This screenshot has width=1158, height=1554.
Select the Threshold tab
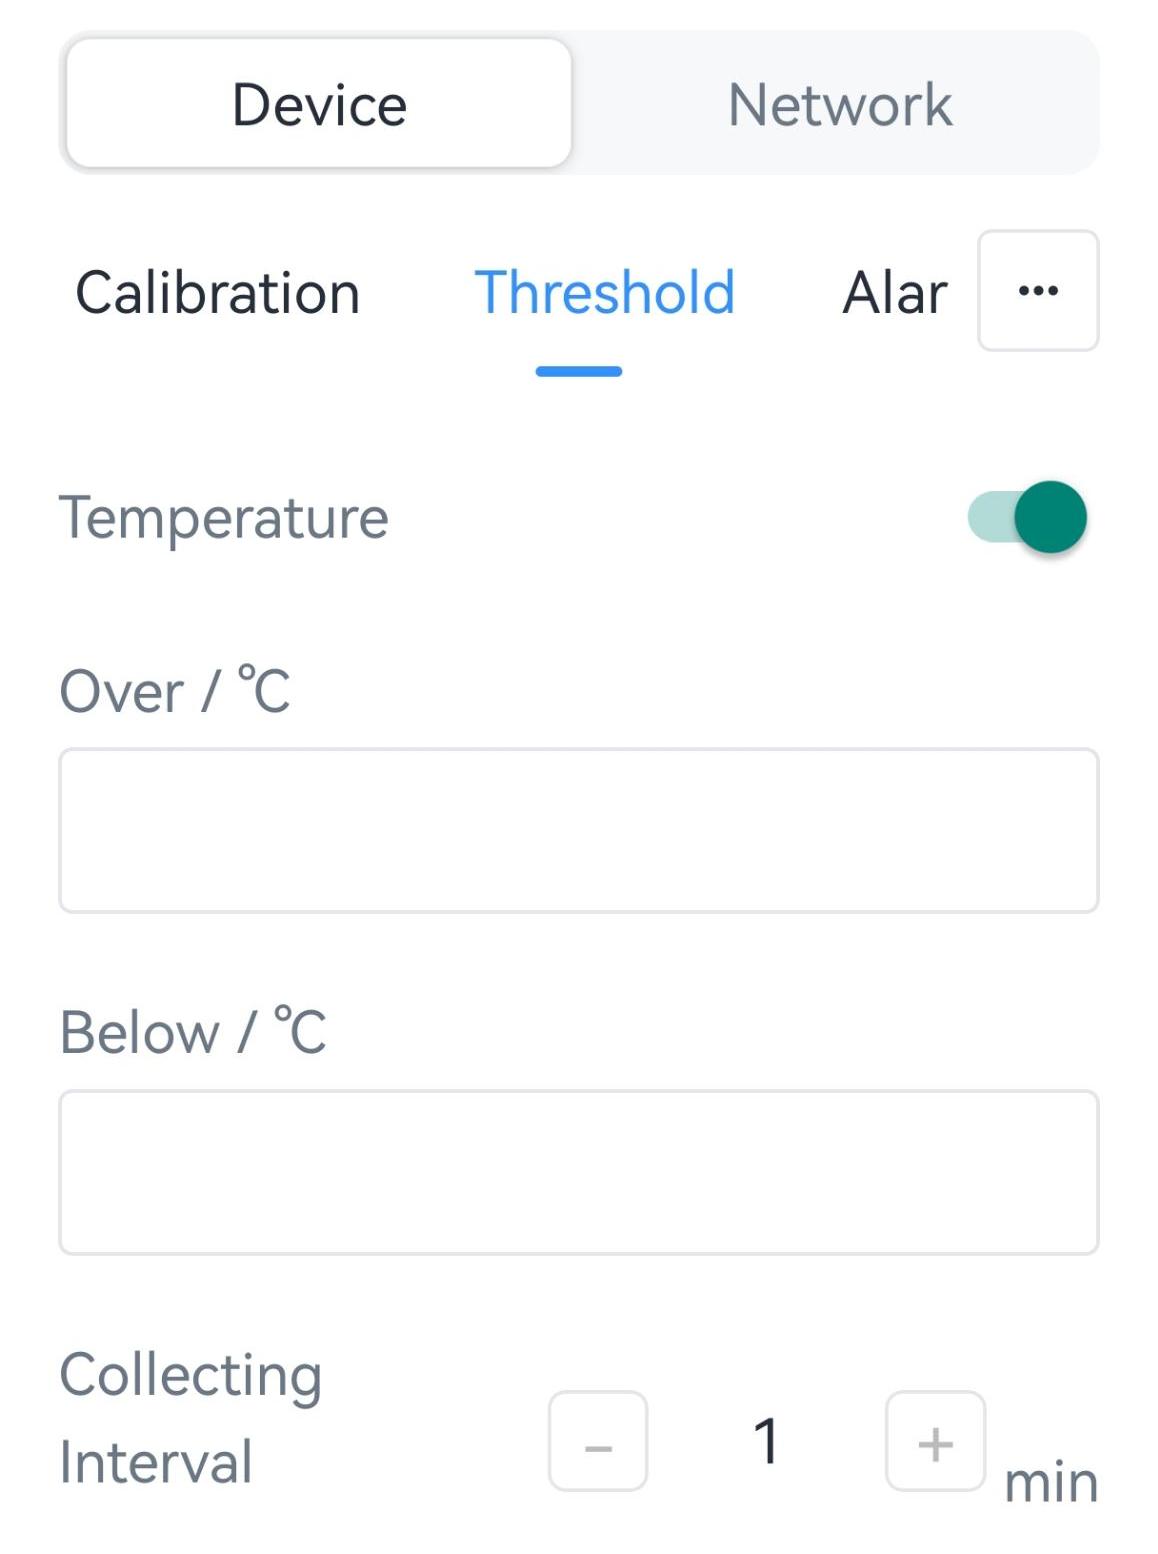pos(604,293)
